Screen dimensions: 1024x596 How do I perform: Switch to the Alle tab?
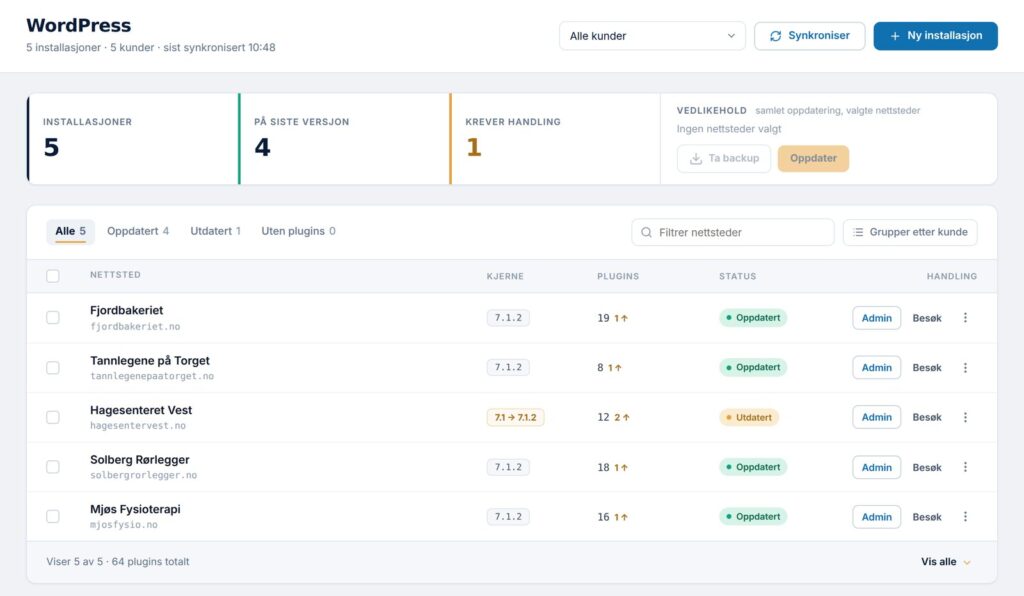tap(71, 232)
